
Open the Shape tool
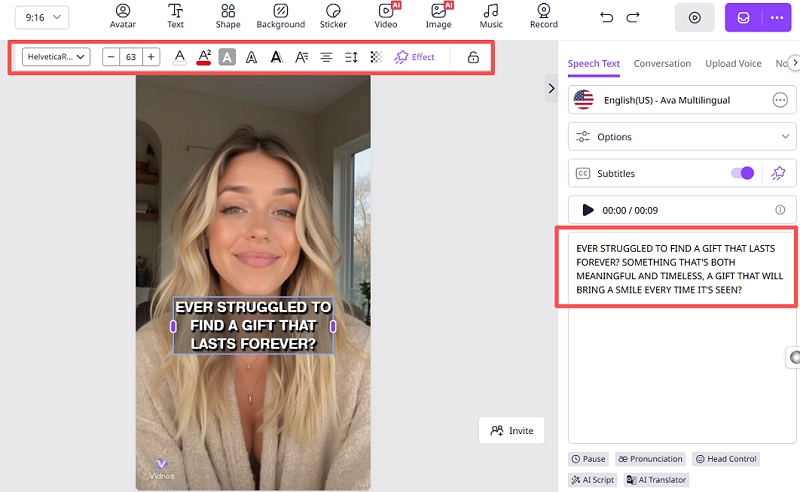228,16
